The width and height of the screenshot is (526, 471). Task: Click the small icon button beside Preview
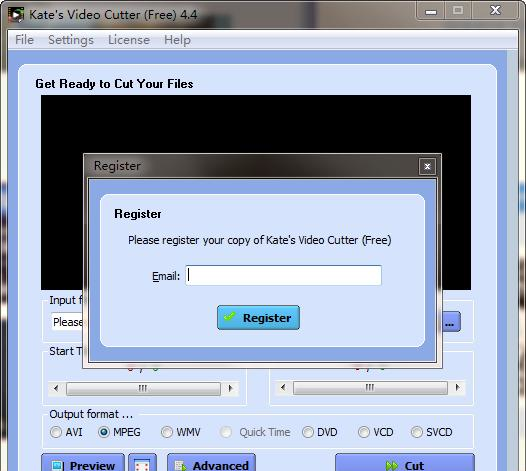143,463
